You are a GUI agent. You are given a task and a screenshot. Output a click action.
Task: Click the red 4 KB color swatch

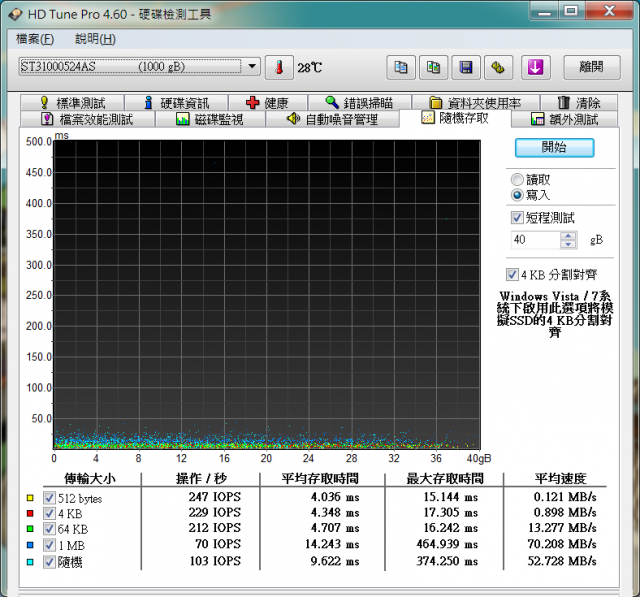pyautogui.click(x=30, y=513)
